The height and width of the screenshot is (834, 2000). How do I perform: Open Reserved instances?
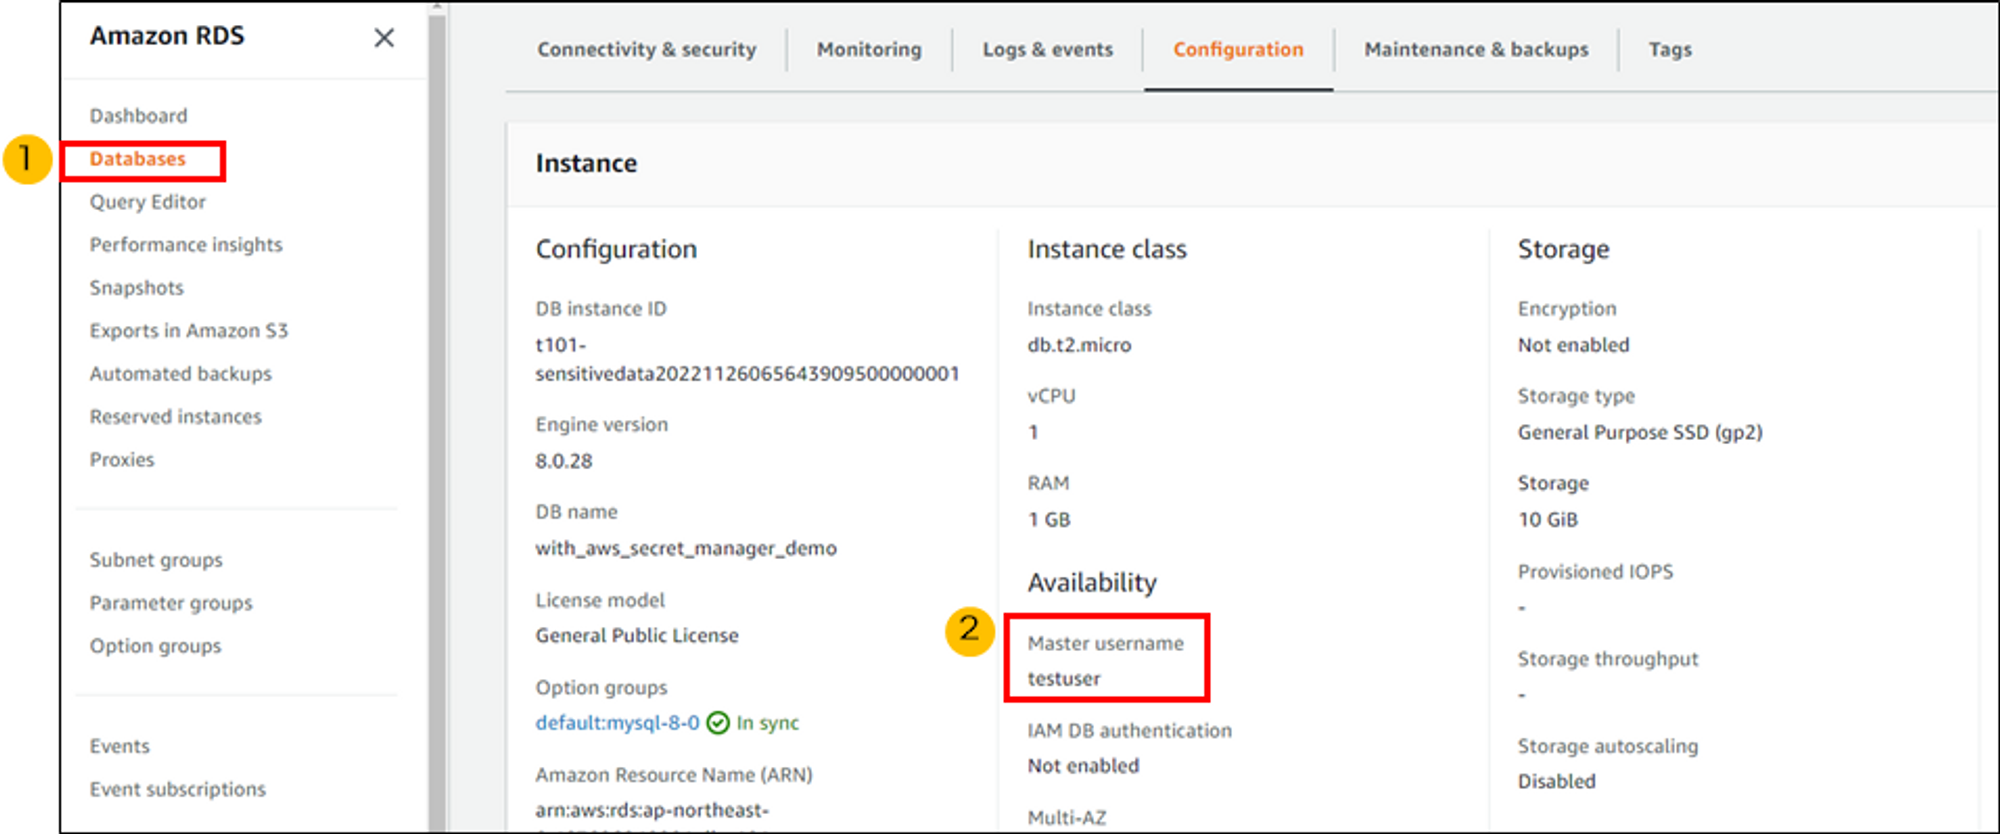click(x=176, y=417)
